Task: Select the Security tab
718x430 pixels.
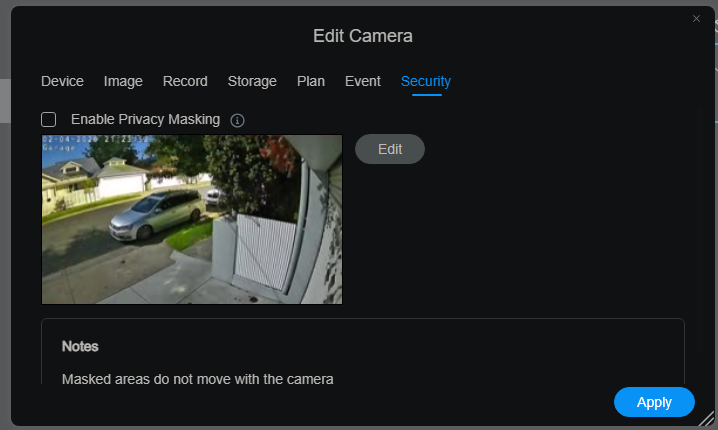Action: click(426, 82)
